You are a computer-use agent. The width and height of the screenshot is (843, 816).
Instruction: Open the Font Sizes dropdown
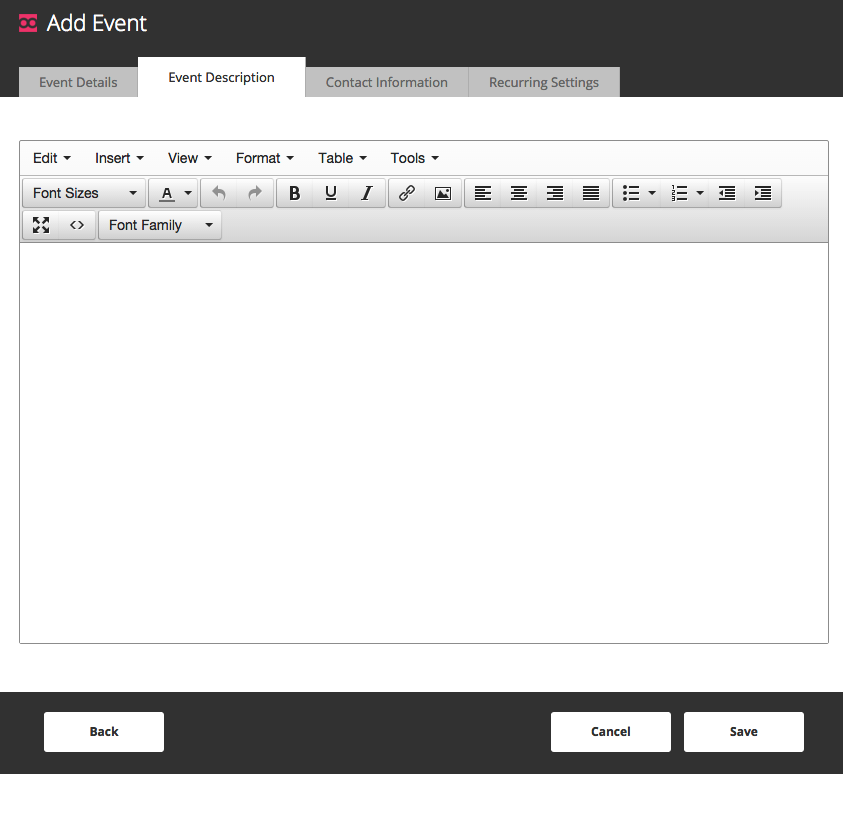84,193
